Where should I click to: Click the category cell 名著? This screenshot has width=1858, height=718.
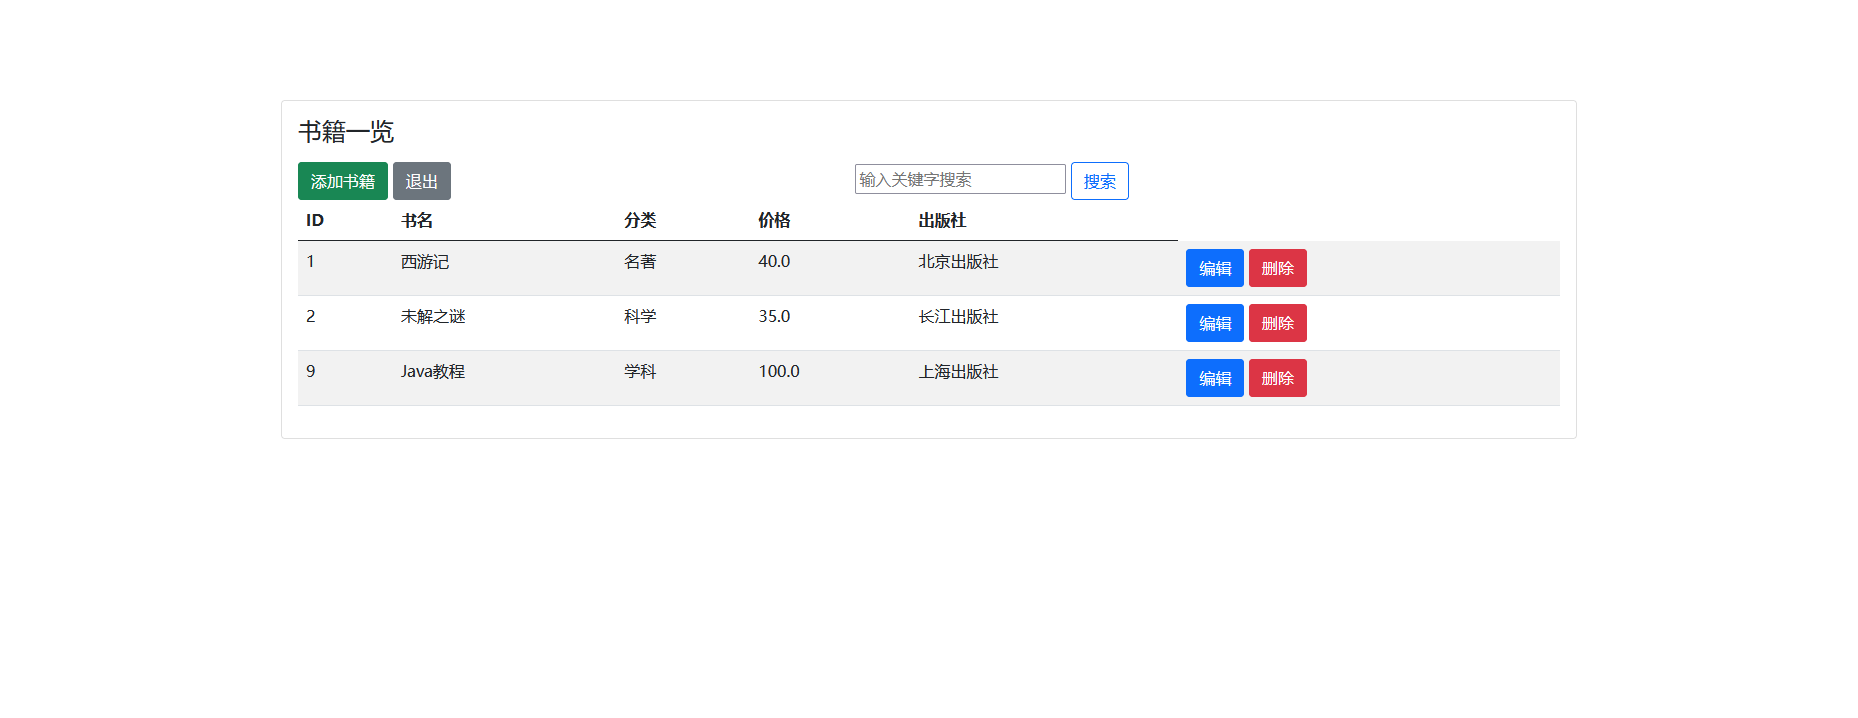click(640, 261)
